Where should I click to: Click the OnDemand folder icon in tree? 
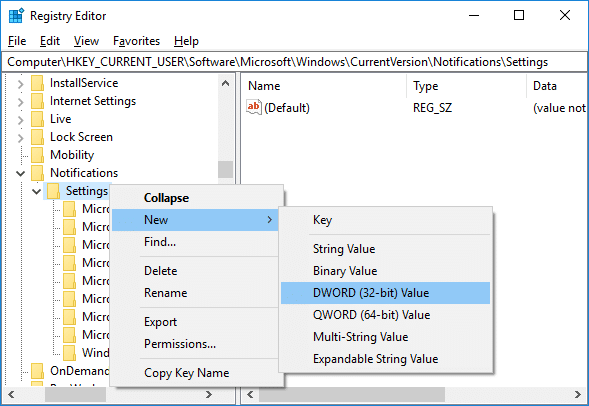click(38, 371)
